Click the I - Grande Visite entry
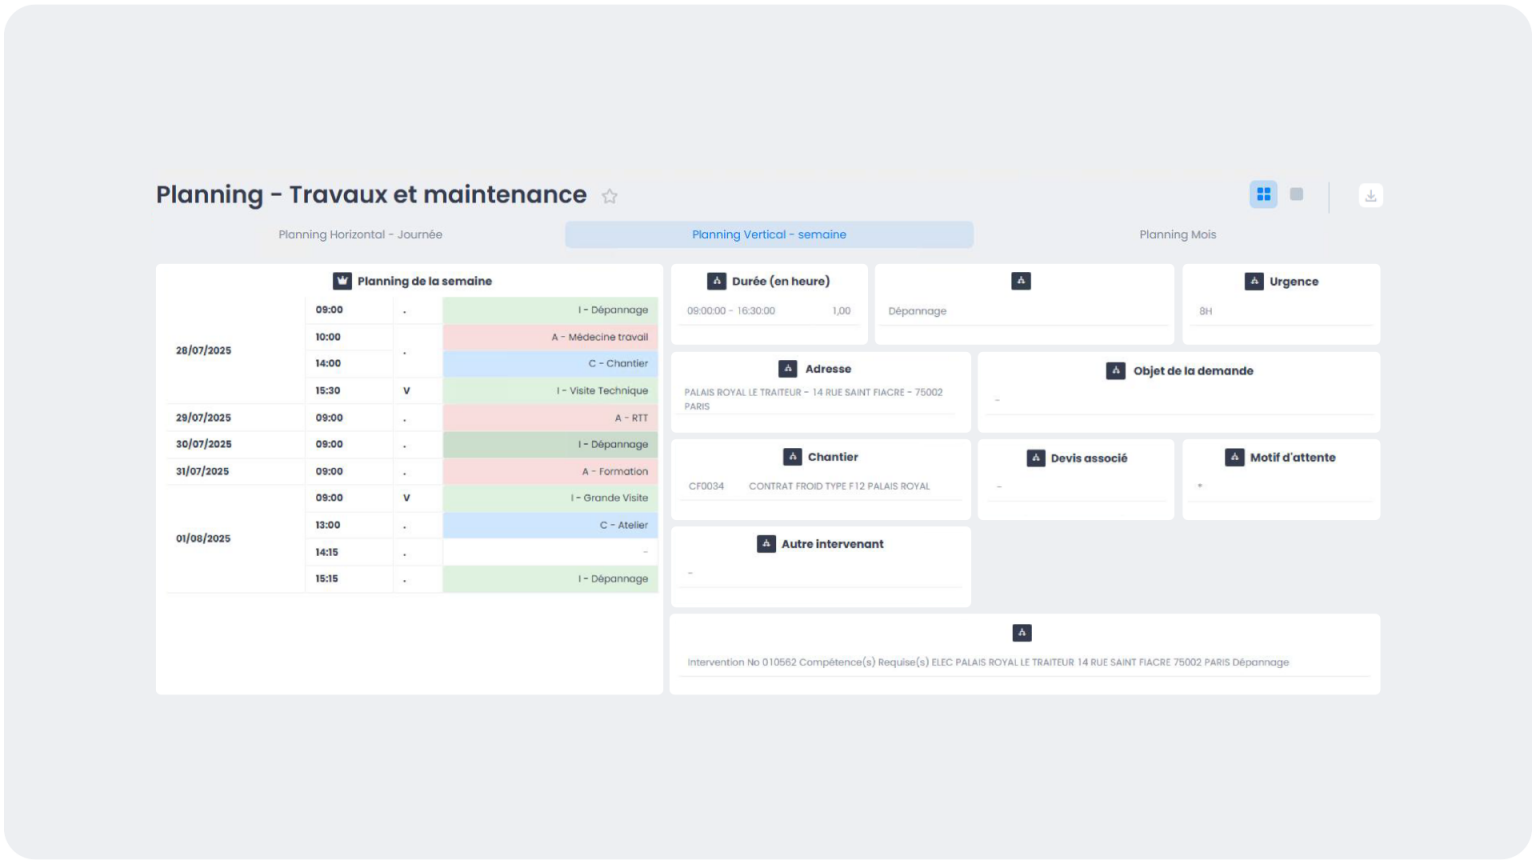 (550, 498)
